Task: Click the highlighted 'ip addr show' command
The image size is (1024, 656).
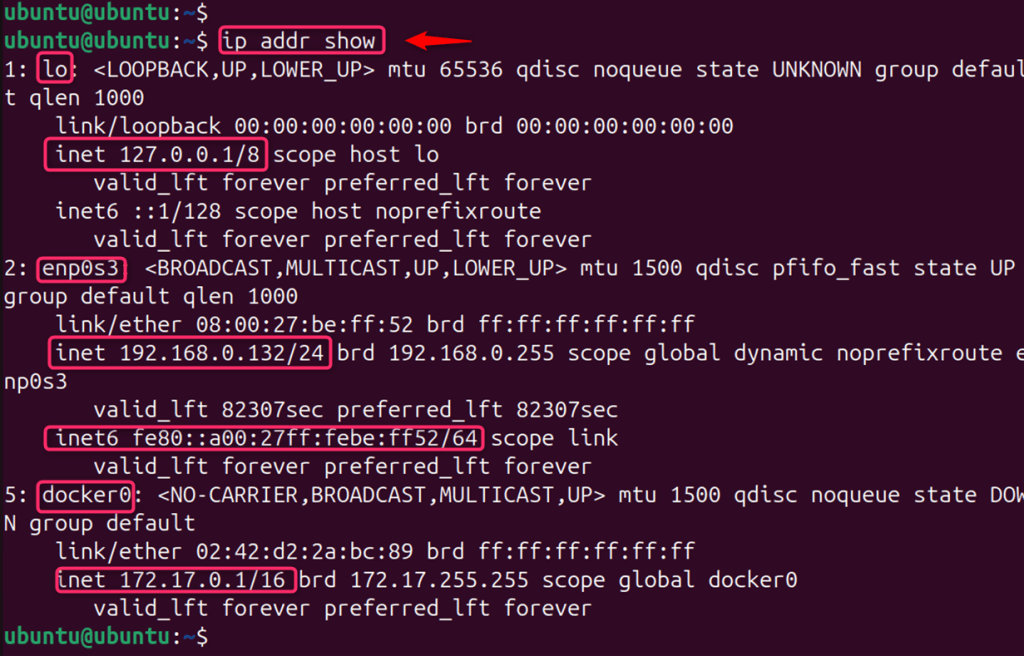Action: point(300,41)
